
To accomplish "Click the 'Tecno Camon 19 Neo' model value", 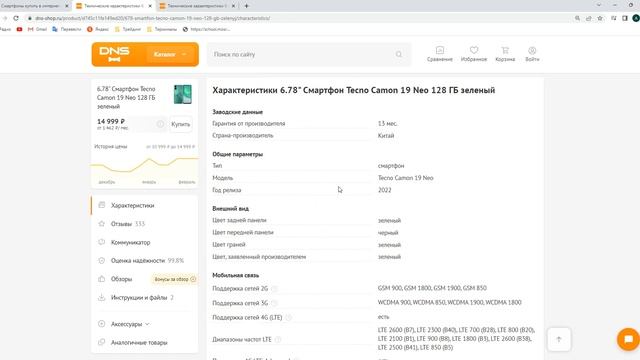I will click(x=405, y=178).
